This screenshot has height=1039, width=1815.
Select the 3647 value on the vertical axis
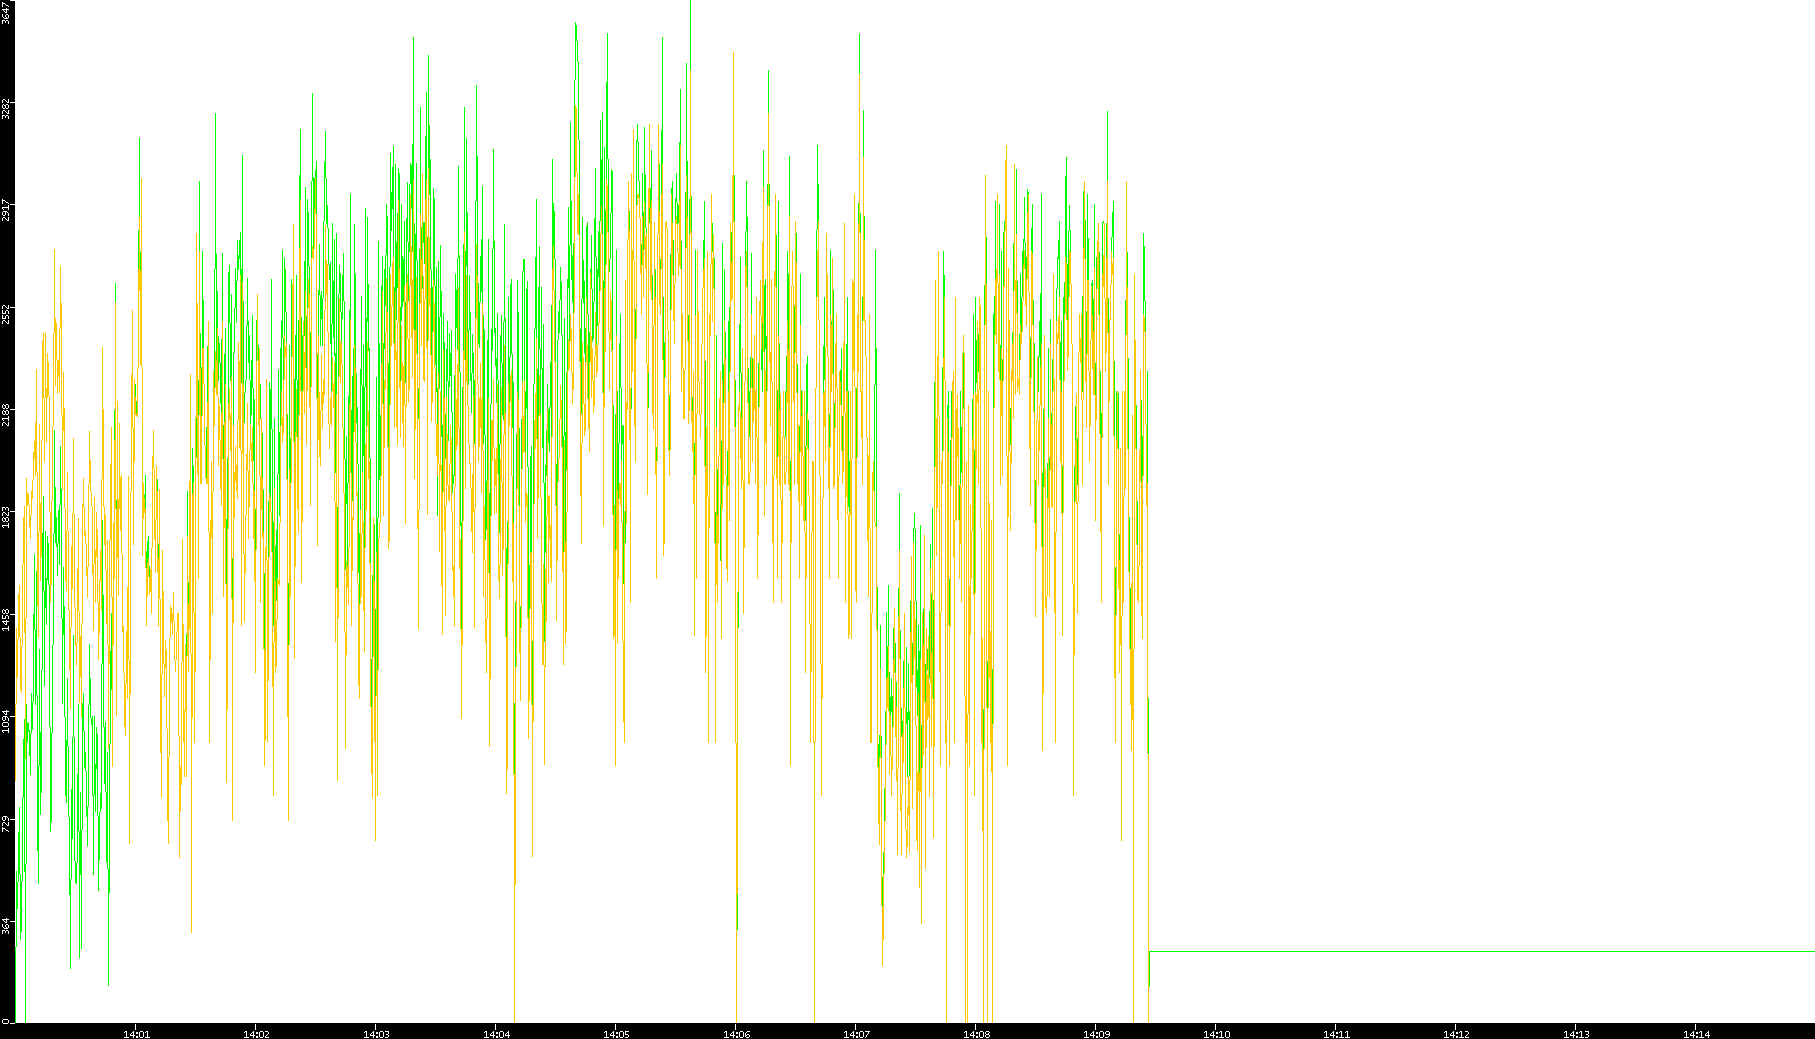6,12
